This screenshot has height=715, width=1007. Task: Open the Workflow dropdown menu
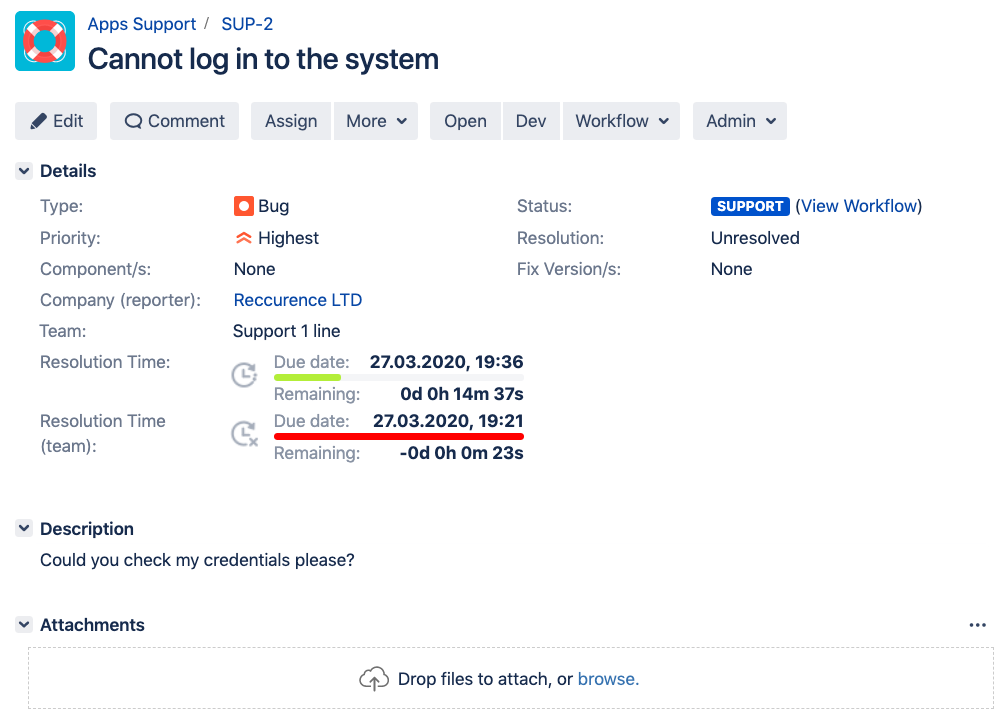pyautogui.click(x=621, y=121)
